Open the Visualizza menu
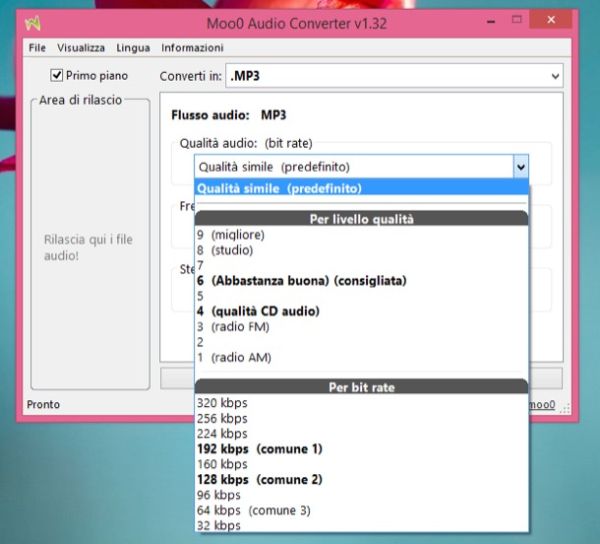Viewport: 600px width, 544px height. [x=81, y=48]
